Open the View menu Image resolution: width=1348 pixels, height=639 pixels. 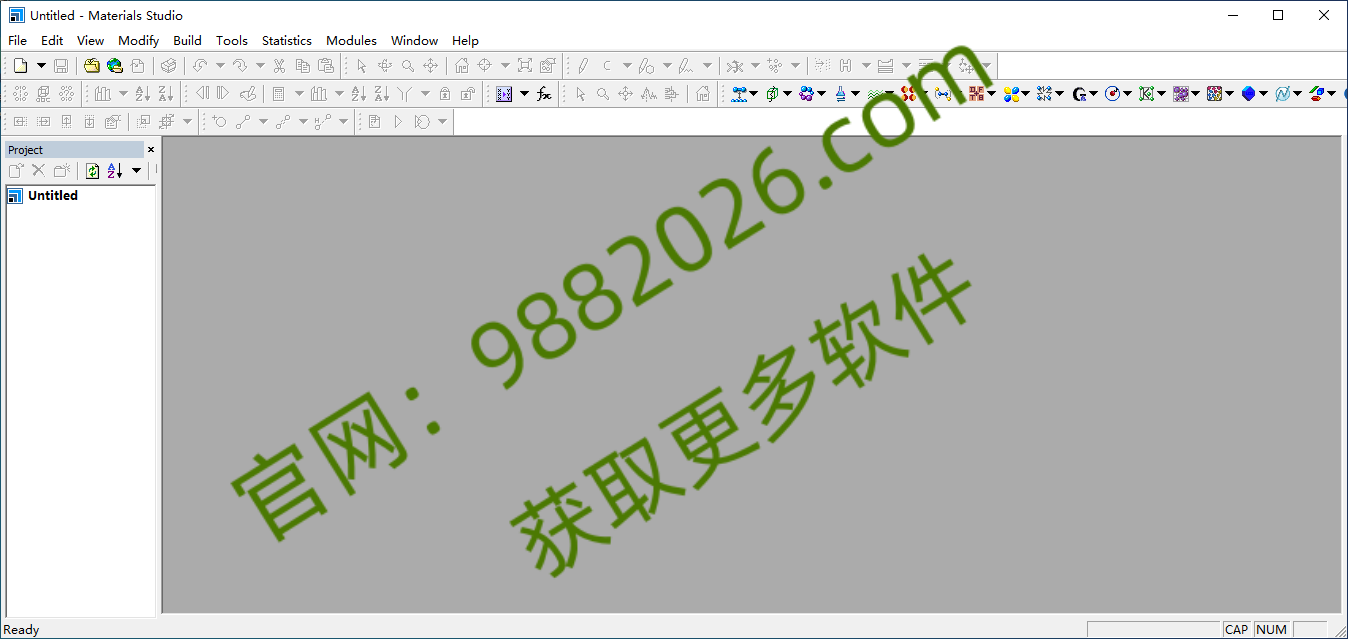pyautogui.click(x=90, y=41)
